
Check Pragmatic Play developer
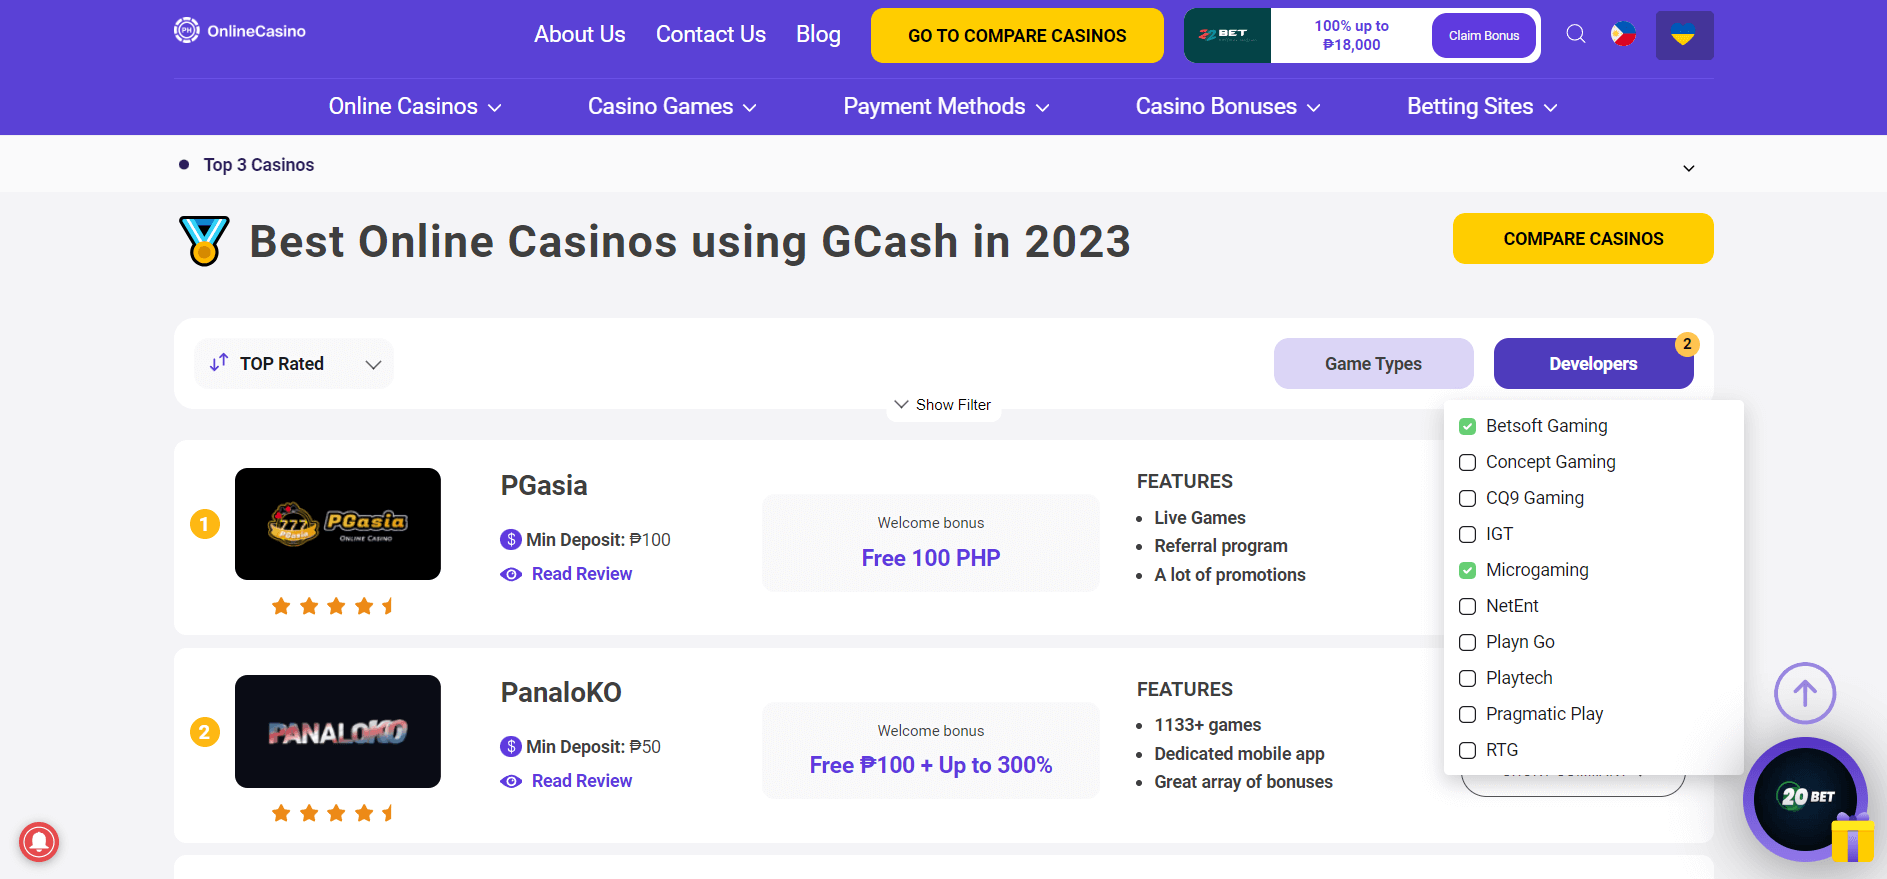pos(1467,714)
